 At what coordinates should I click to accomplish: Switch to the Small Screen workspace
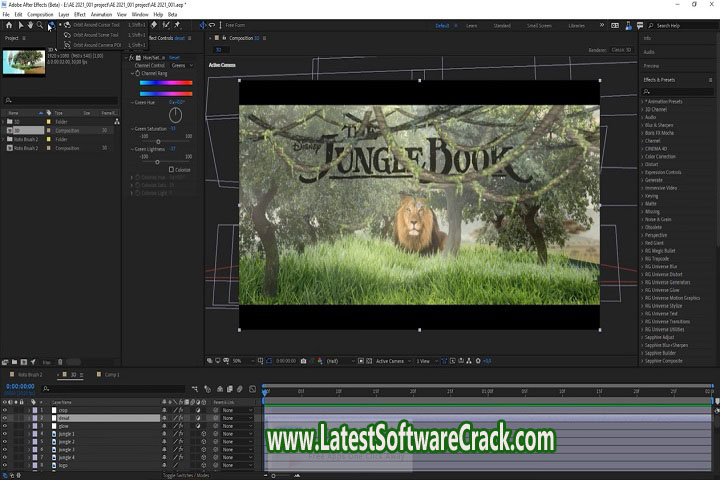[x=539, y=26]
